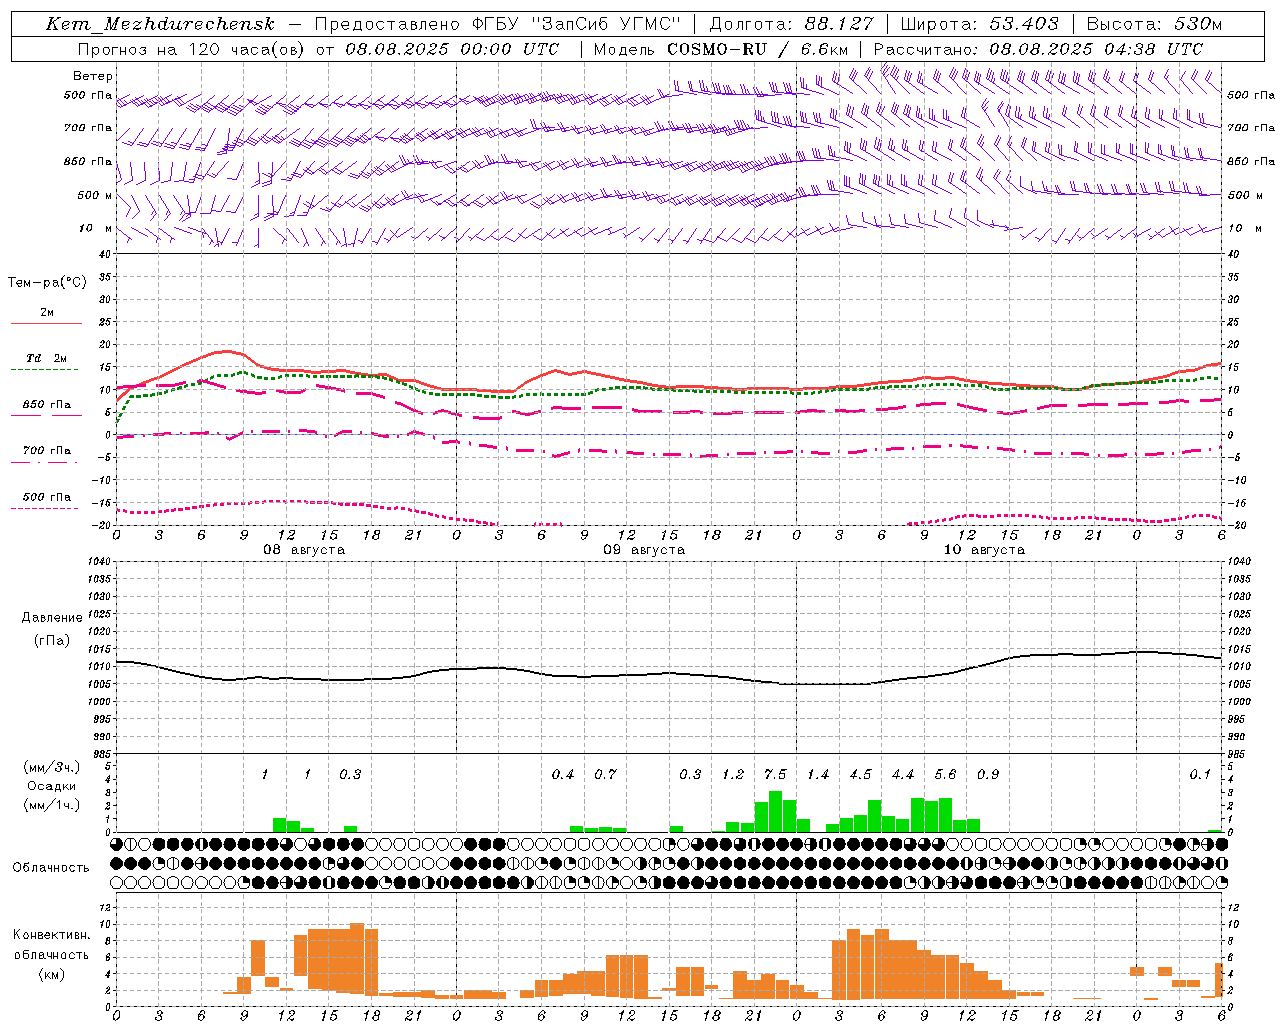Click the '(мм/3ч.)' precipitation unit label

coord(52,767)
